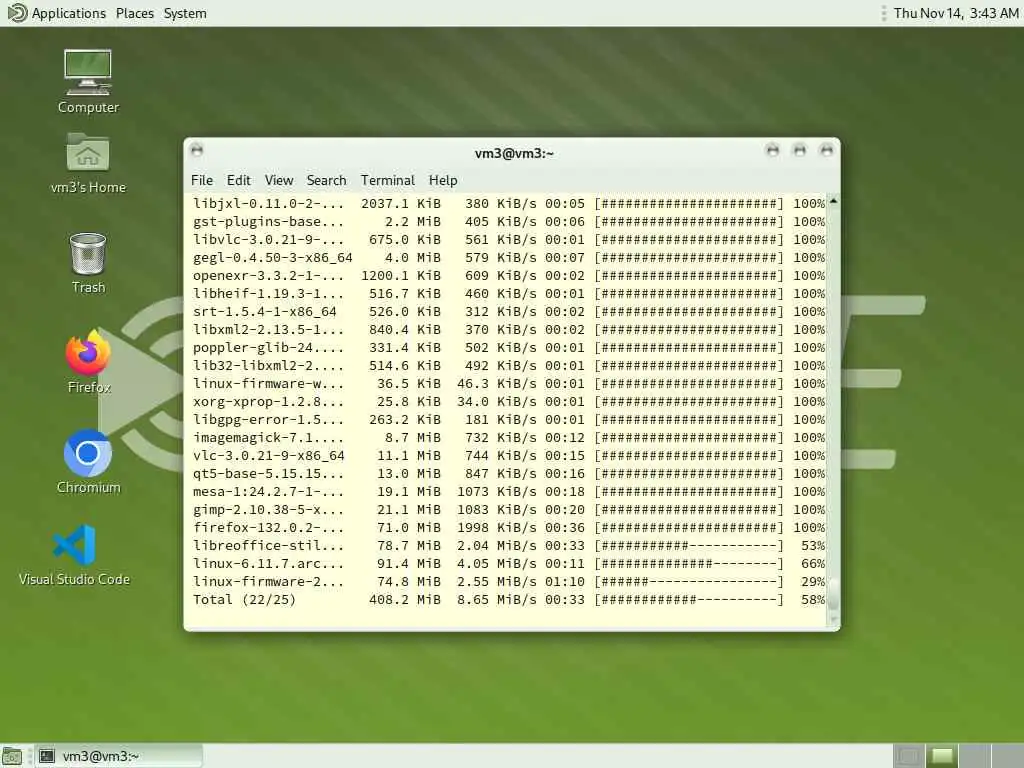Click the '71.0 MiB' size of firefox

coord(409,528)
